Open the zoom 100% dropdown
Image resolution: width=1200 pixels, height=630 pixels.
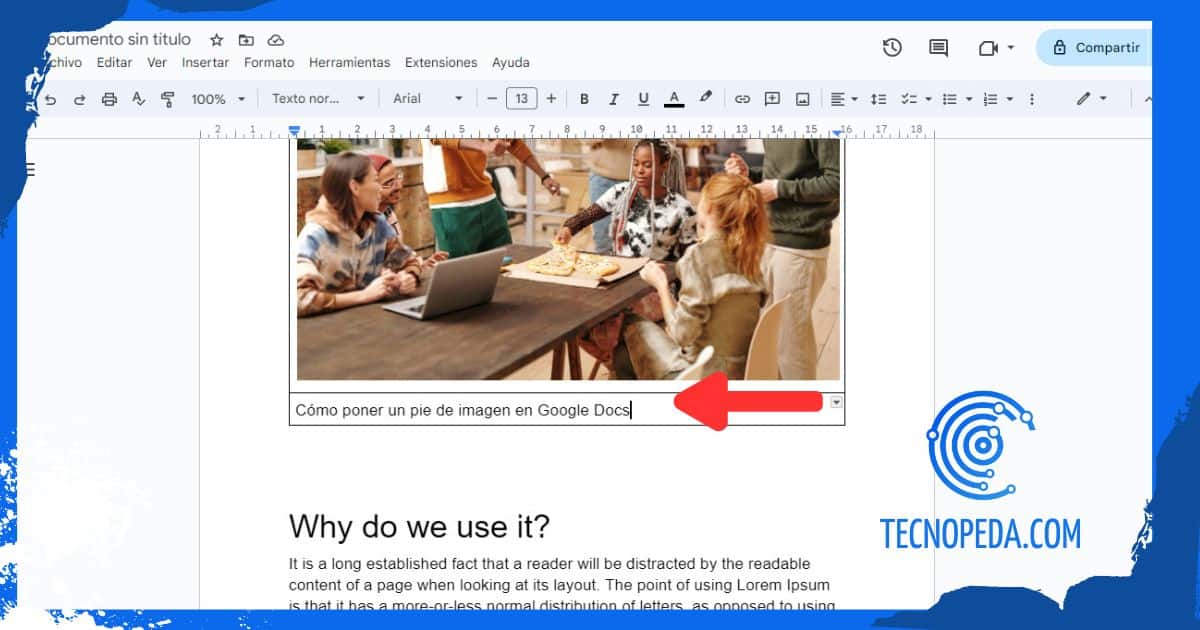(216, 99)
